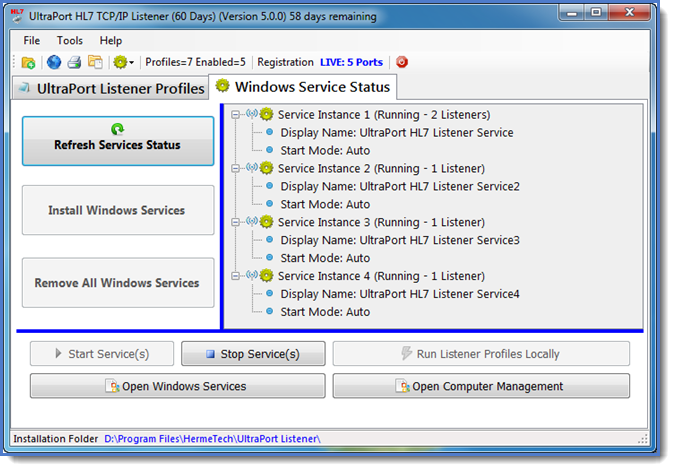Open the dropdown arrow next to gear icon
675x471 pixels.
(131, 63)
